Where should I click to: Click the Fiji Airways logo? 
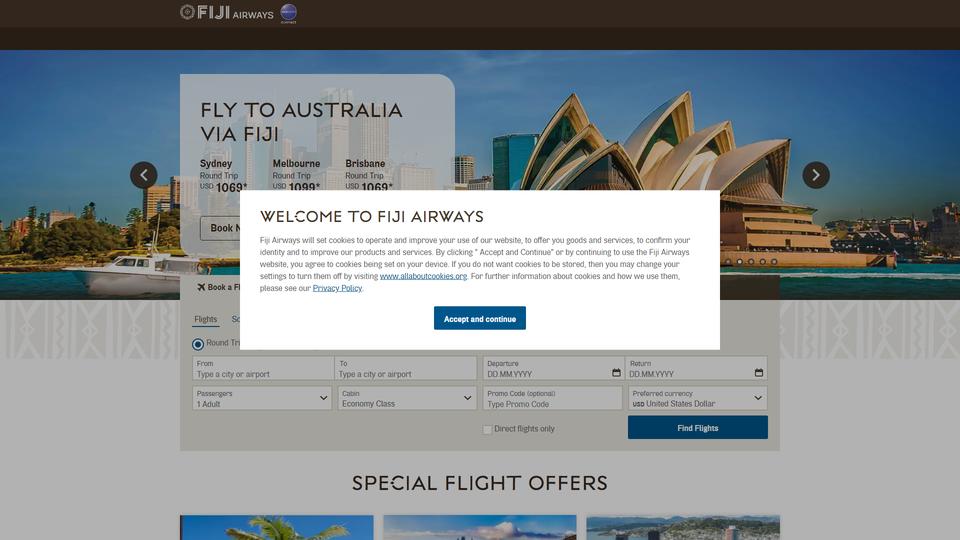tap(227, 13)
